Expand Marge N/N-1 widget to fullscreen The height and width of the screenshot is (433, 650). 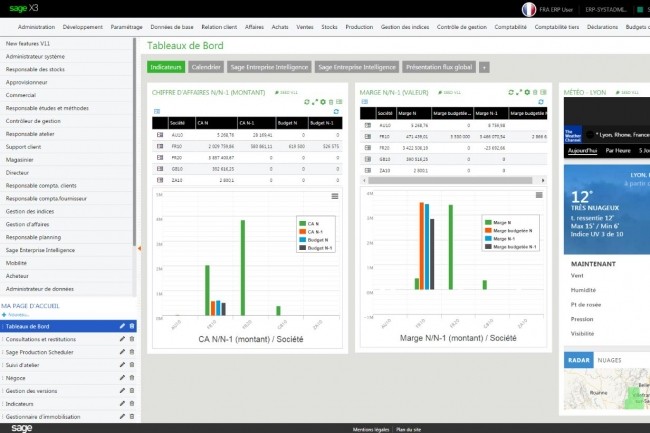519,92
